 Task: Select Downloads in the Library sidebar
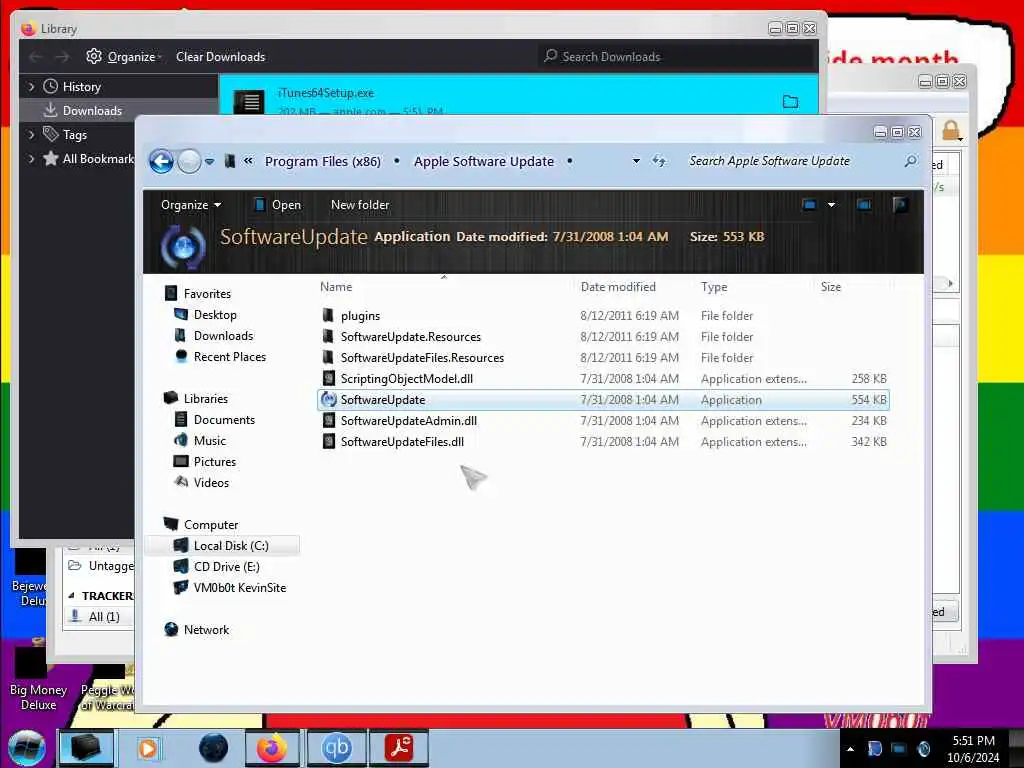92,111
